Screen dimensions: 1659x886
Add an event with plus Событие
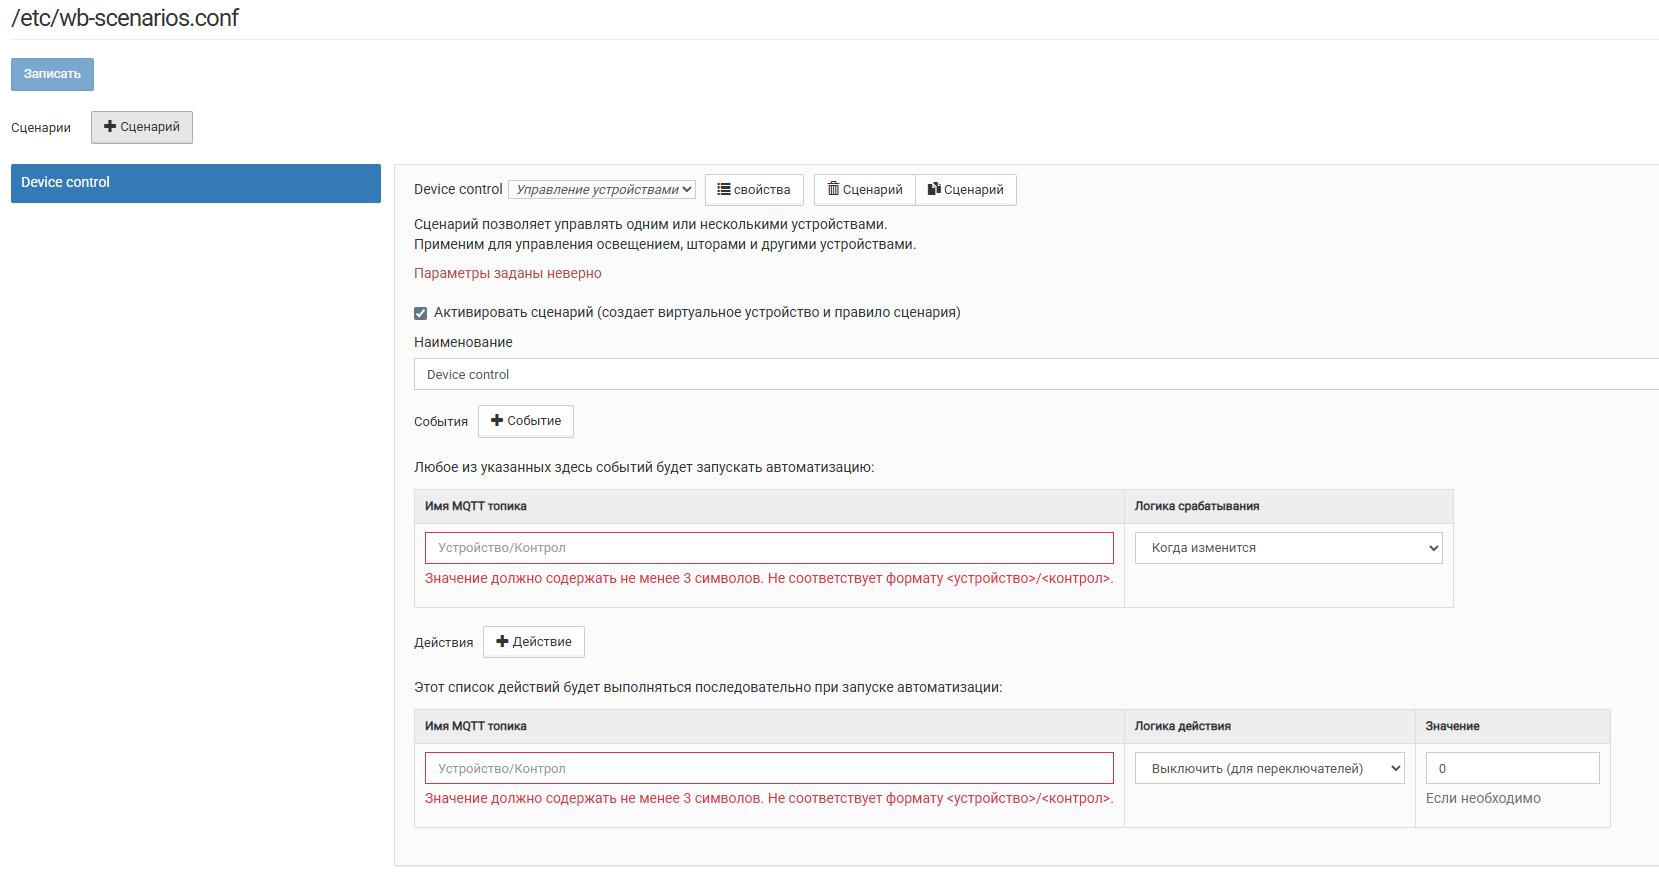pos(526,421)
